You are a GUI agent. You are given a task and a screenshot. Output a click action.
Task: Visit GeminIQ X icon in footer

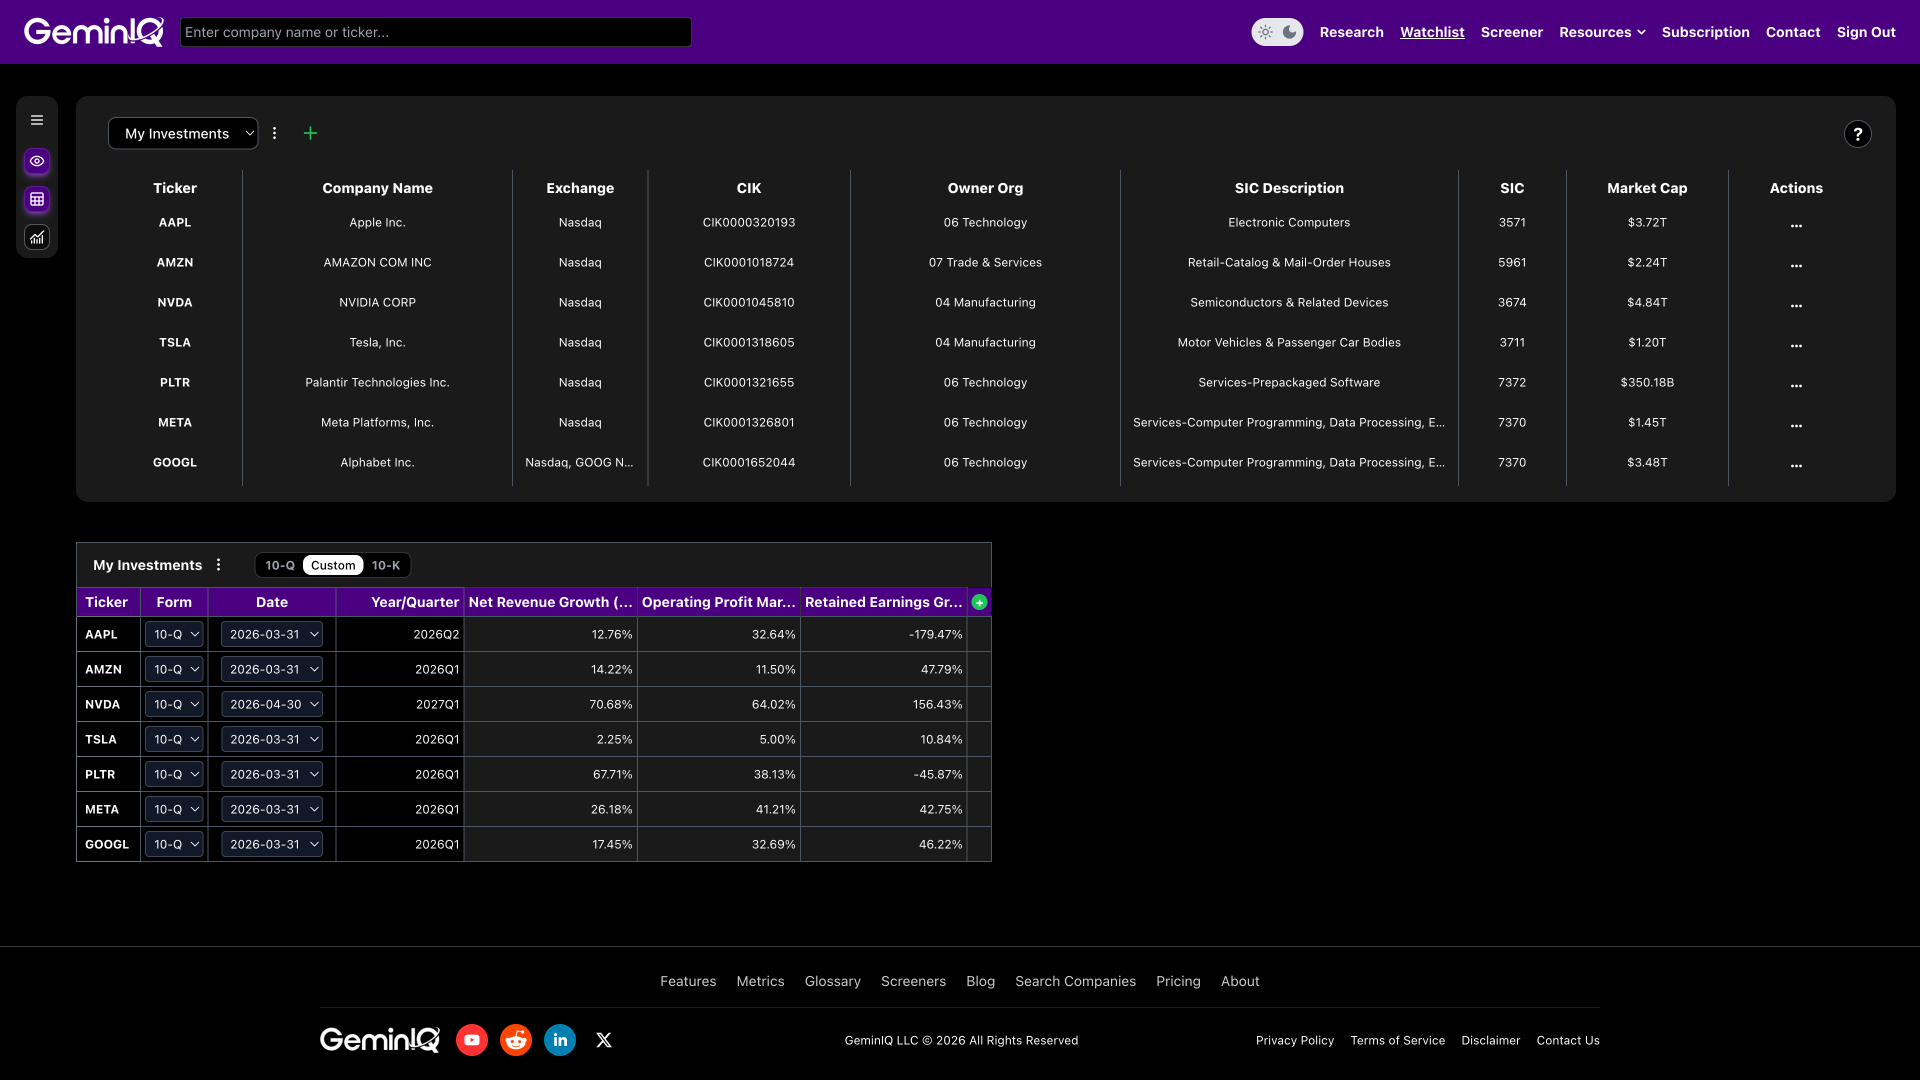[x=604, y=1040]
